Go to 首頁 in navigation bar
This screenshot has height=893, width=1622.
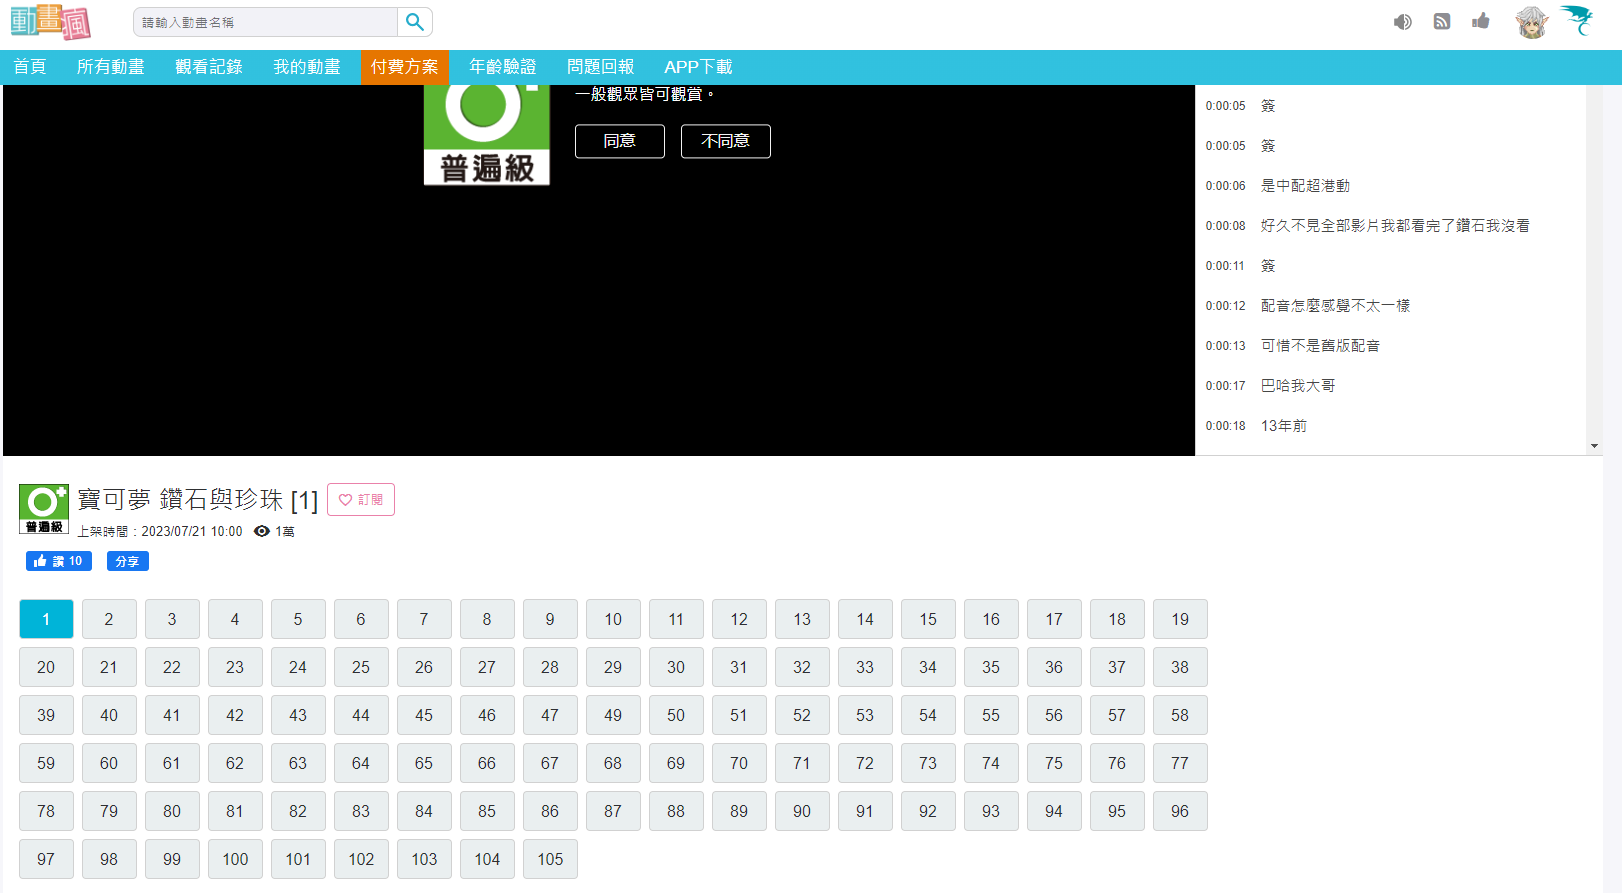coord(30,67)
